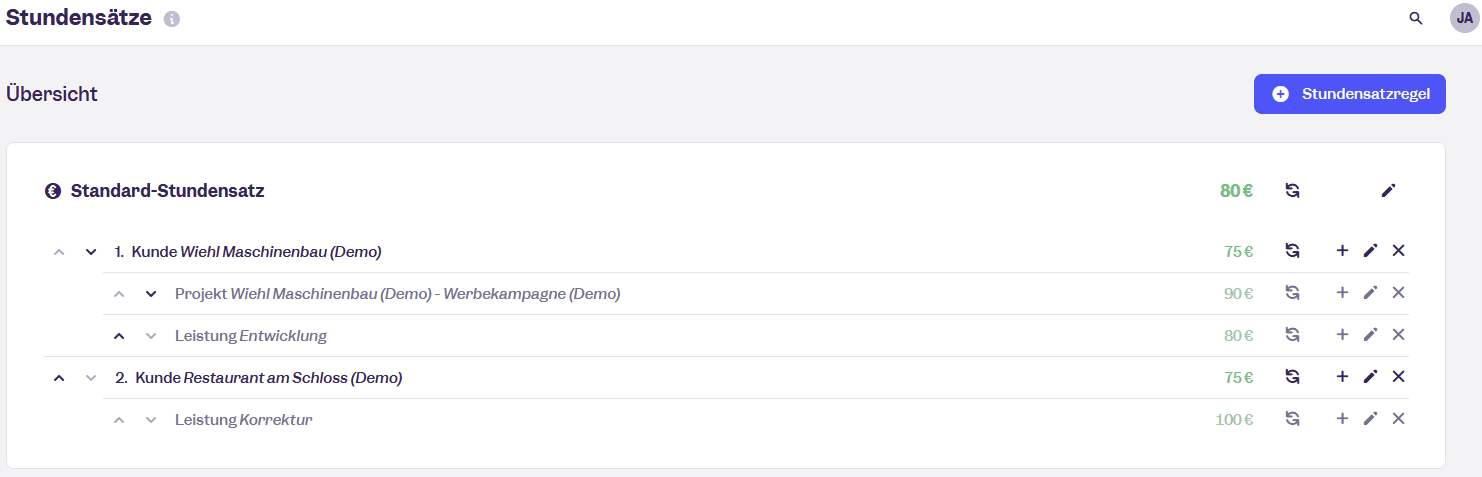The height and width of the screenshot is (477, 1482).
Task: Click the refresh icon for Leistung Korrektur
Action: click(x=1292, y=419)
